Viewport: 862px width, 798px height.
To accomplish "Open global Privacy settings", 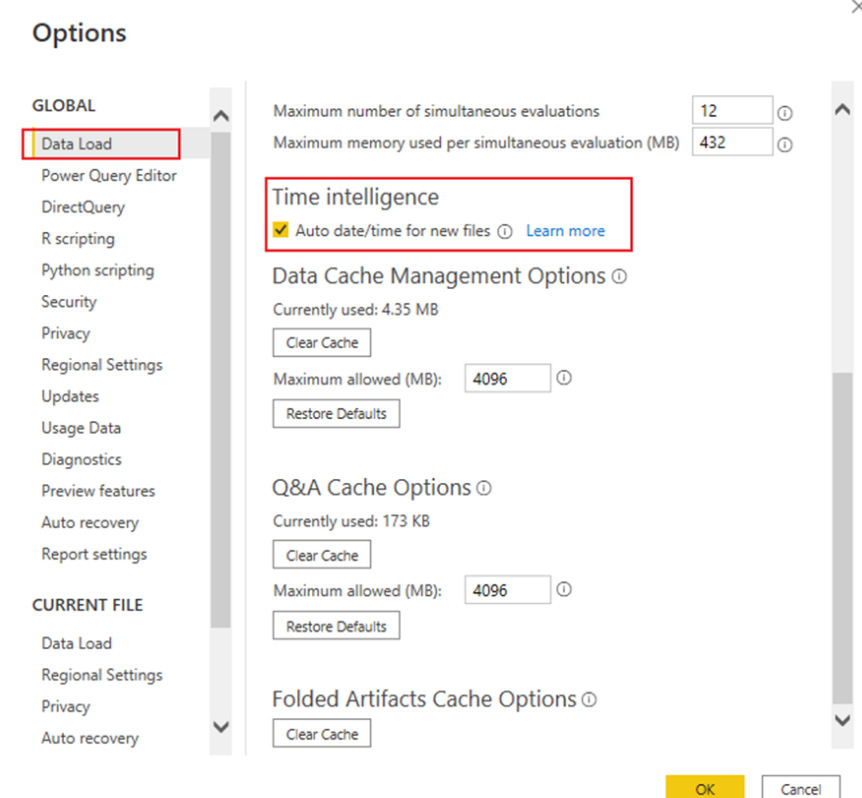I will (65, 333).
